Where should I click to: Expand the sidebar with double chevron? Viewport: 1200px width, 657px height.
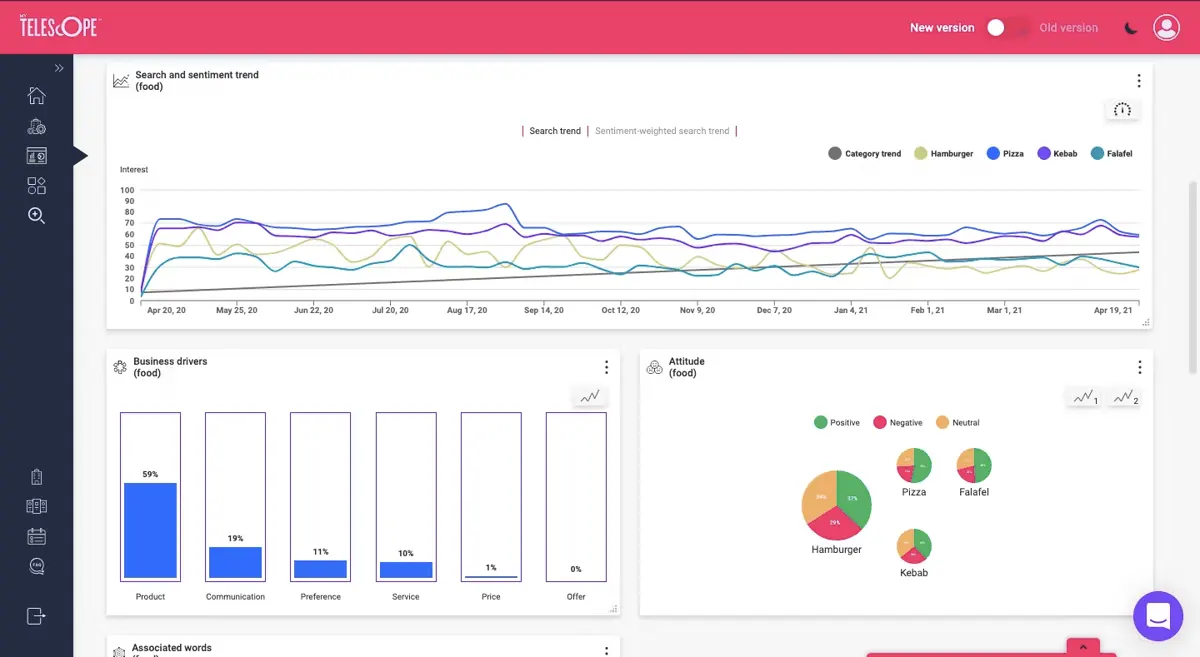pyautogui.click(x=59, y=68)
